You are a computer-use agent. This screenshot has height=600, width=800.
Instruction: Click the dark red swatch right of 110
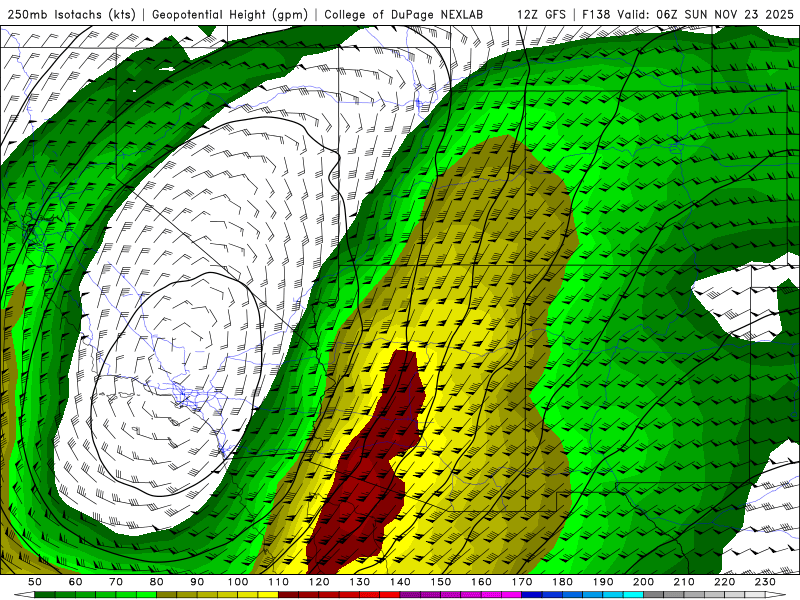[x=288, y=595]
